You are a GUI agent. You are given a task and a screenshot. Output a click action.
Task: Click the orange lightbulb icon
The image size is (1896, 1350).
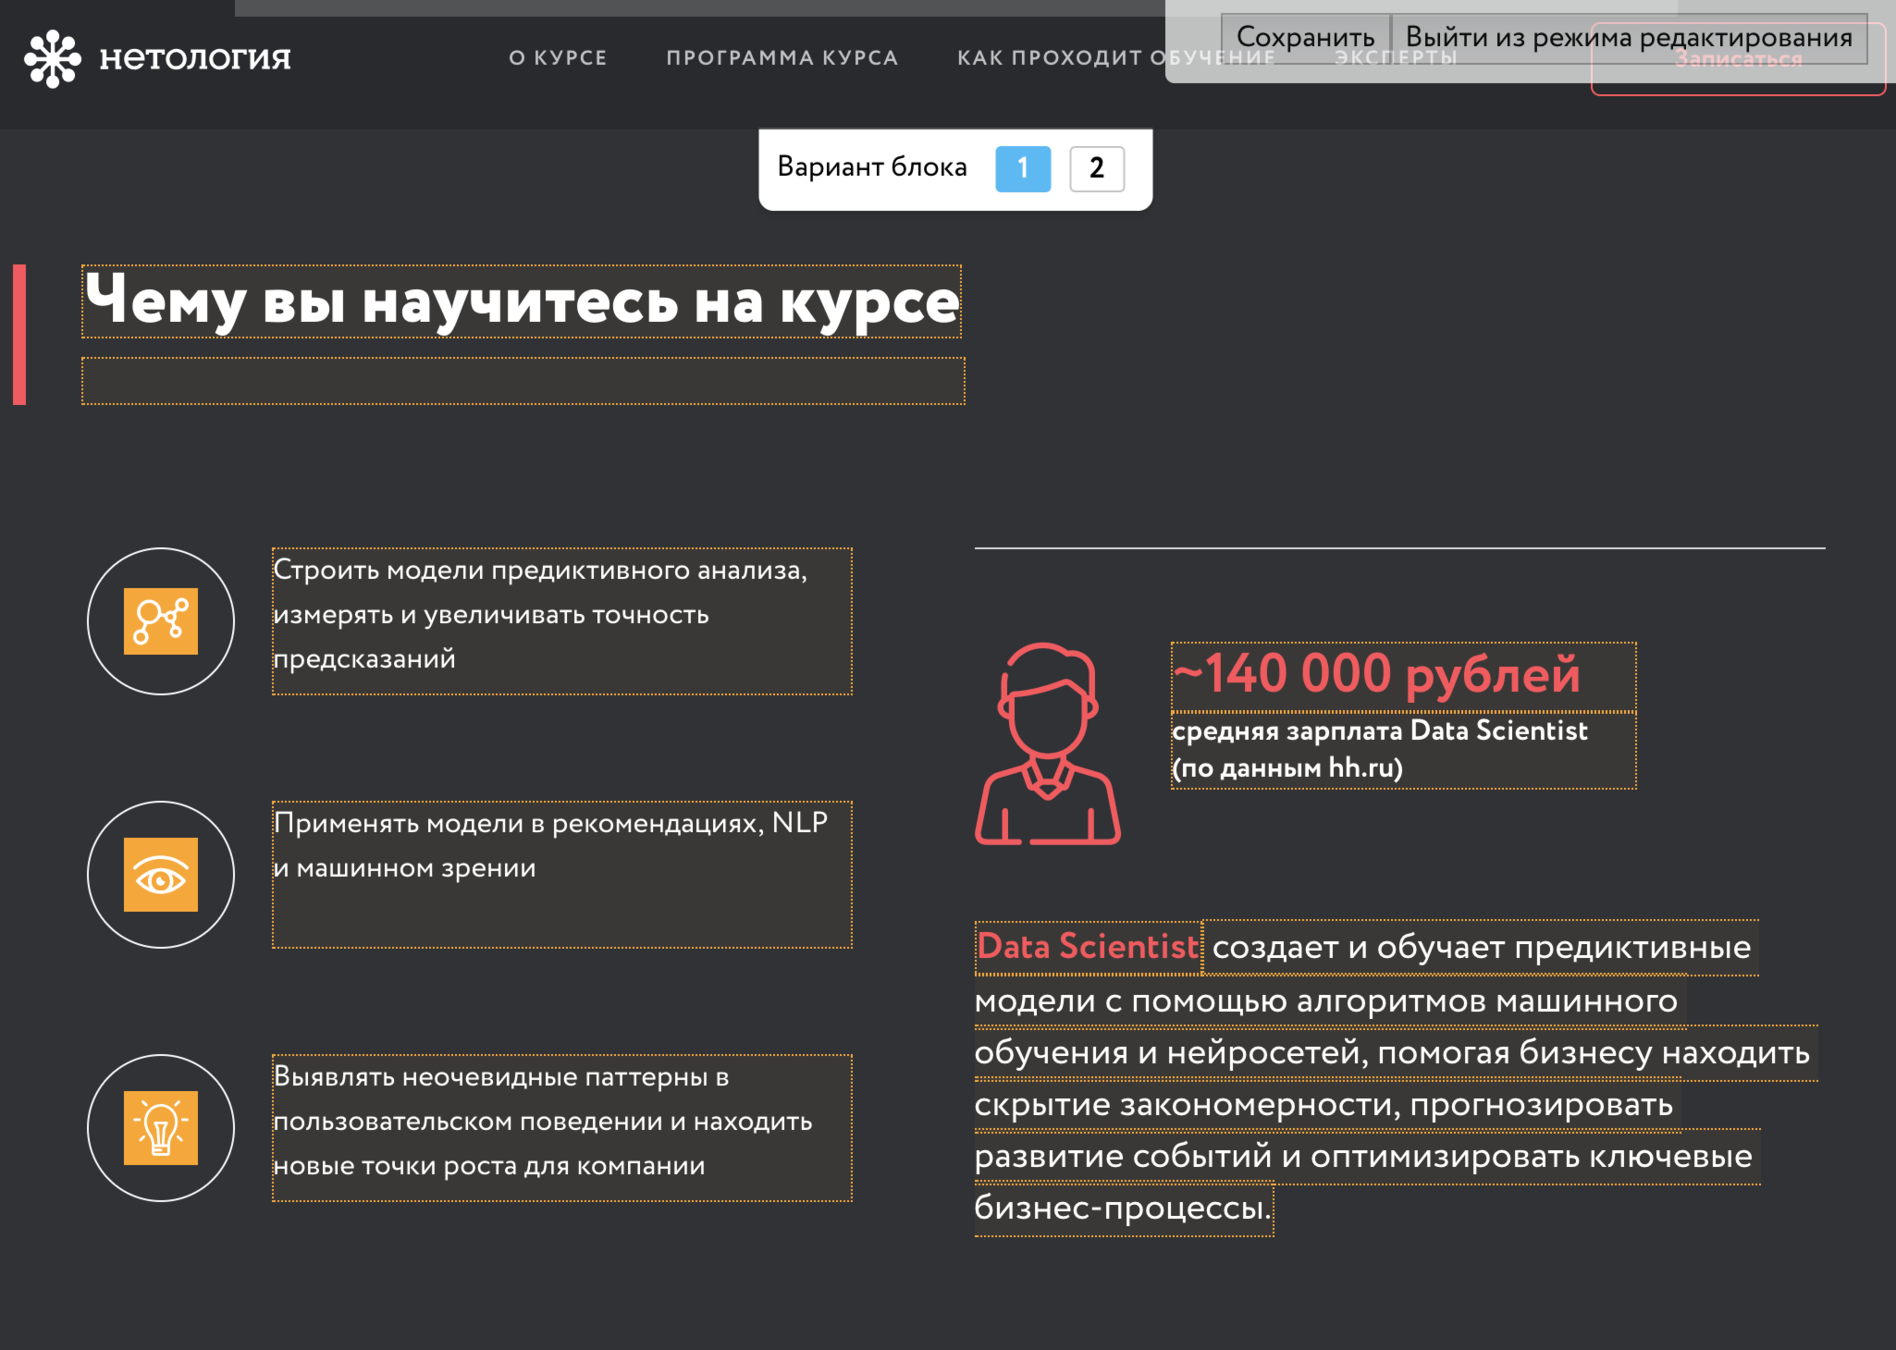click(161, 1128)
